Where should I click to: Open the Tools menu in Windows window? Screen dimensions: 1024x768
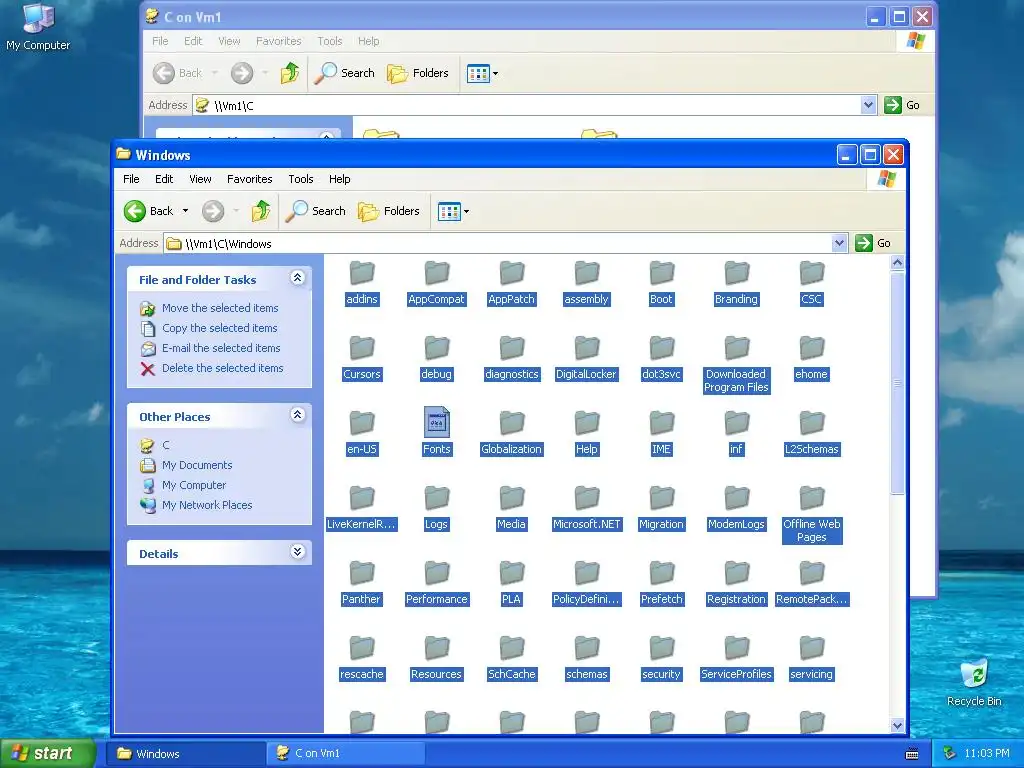tap(301, 179)
